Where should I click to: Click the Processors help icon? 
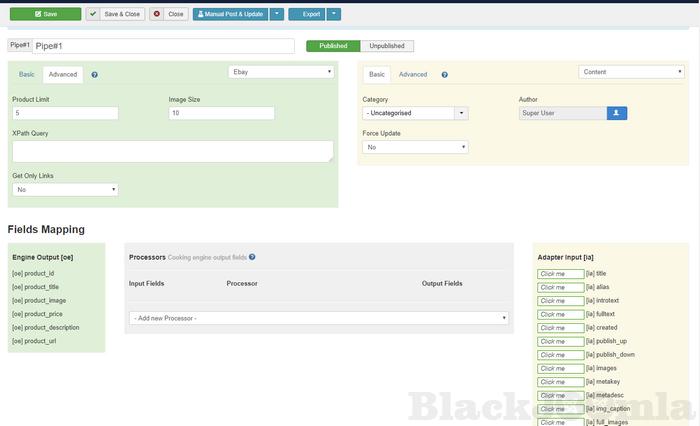pyautogui.click(x=252, y=257)
